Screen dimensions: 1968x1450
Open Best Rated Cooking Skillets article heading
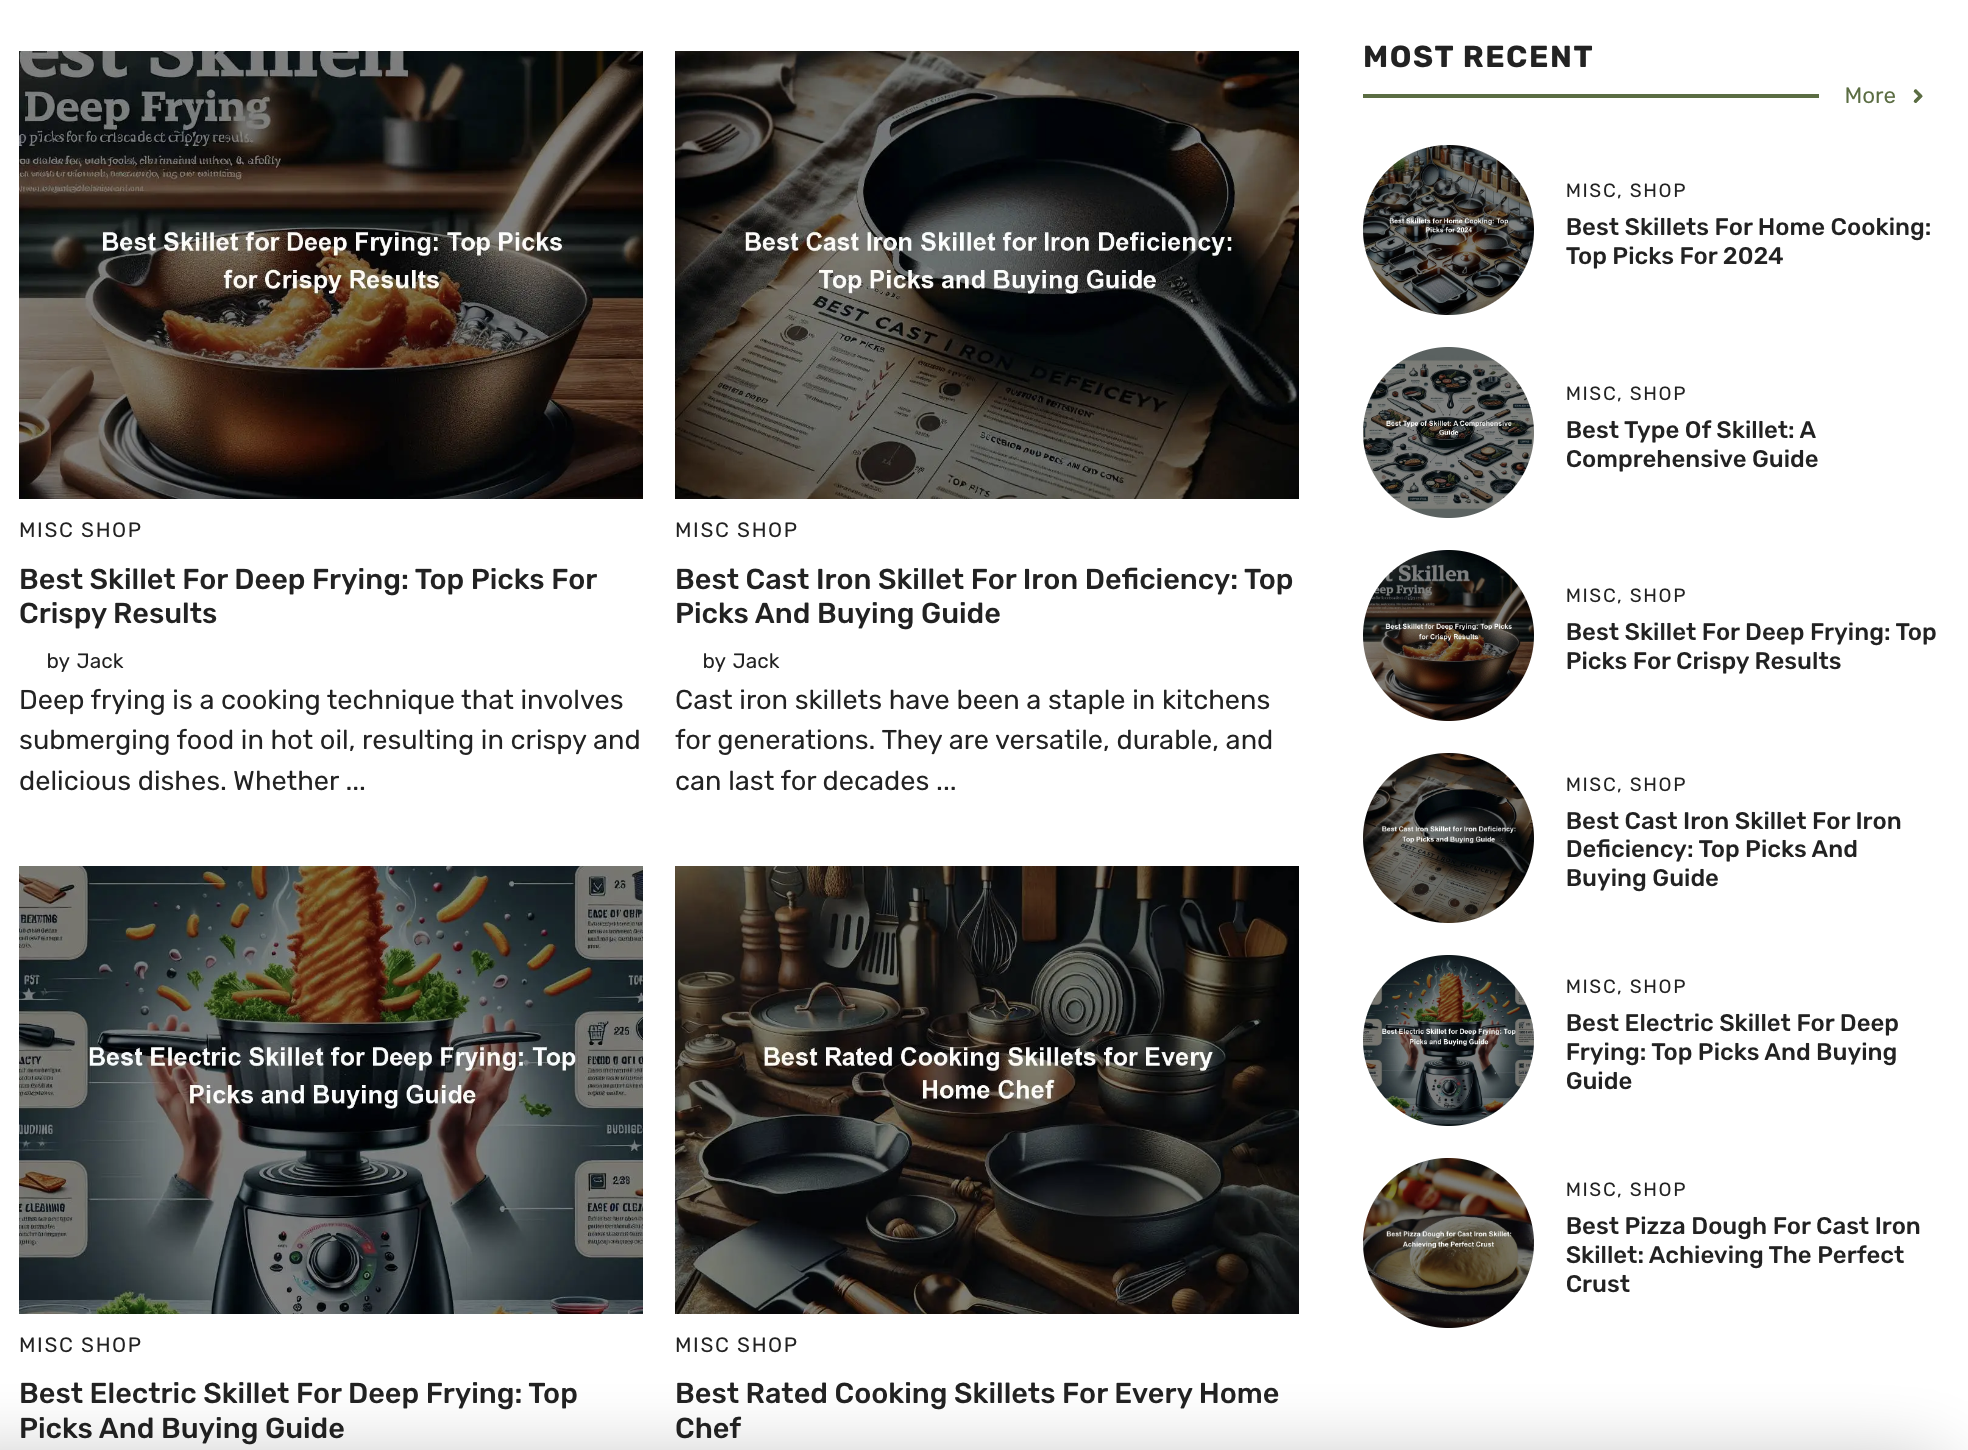click(977, 1410)
